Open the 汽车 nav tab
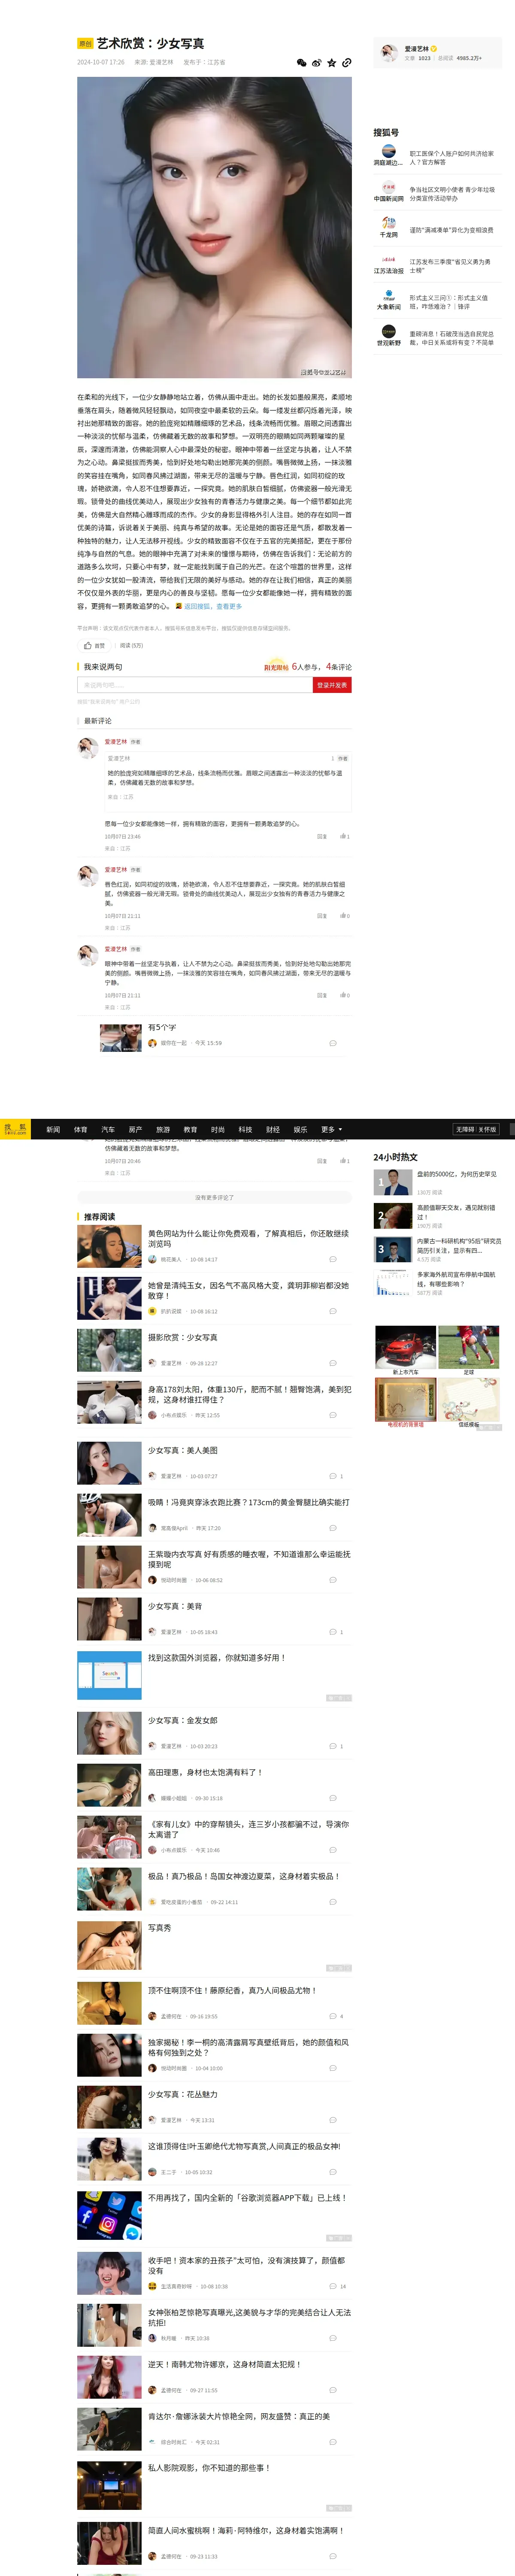515x2576 pixels. (x=108, y=1129)
